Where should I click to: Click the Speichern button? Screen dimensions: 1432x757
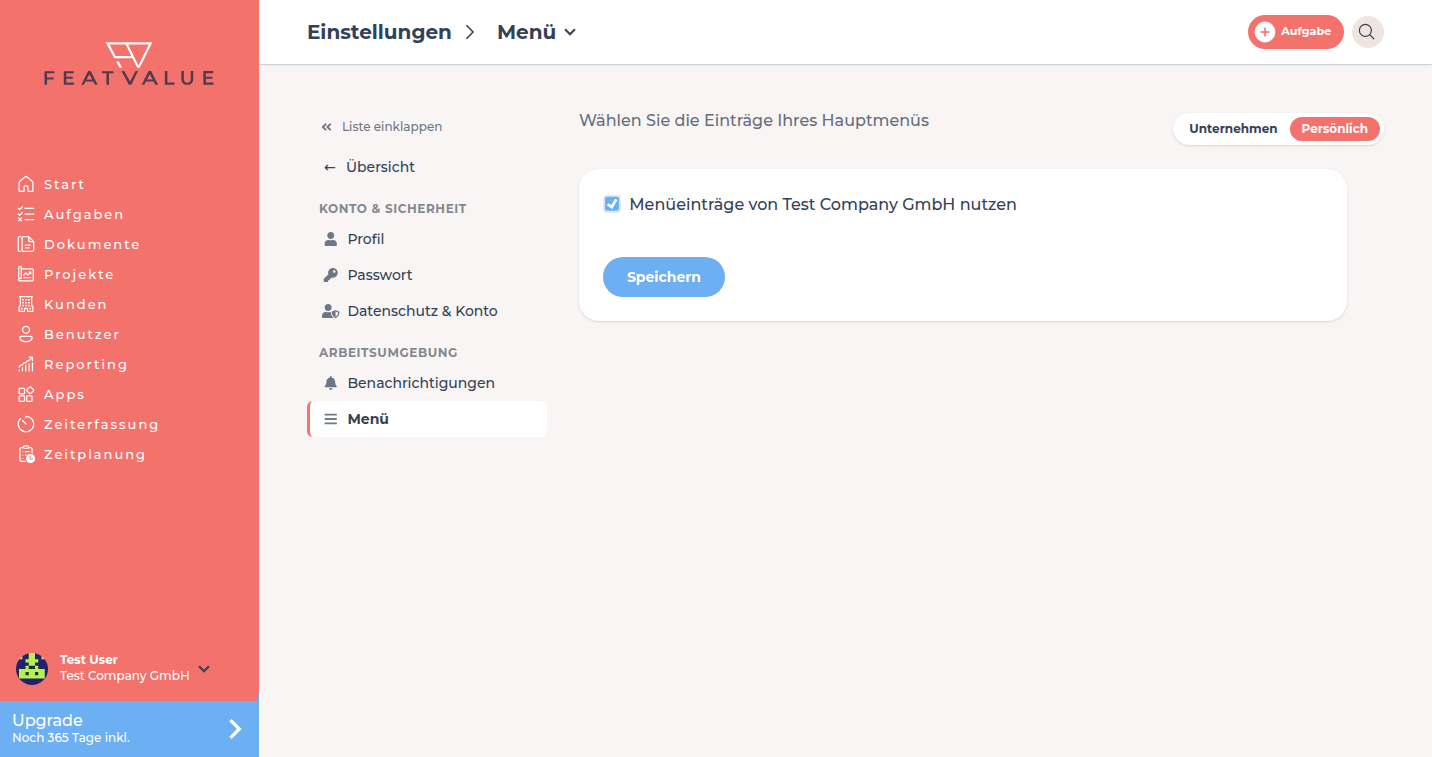664,277
